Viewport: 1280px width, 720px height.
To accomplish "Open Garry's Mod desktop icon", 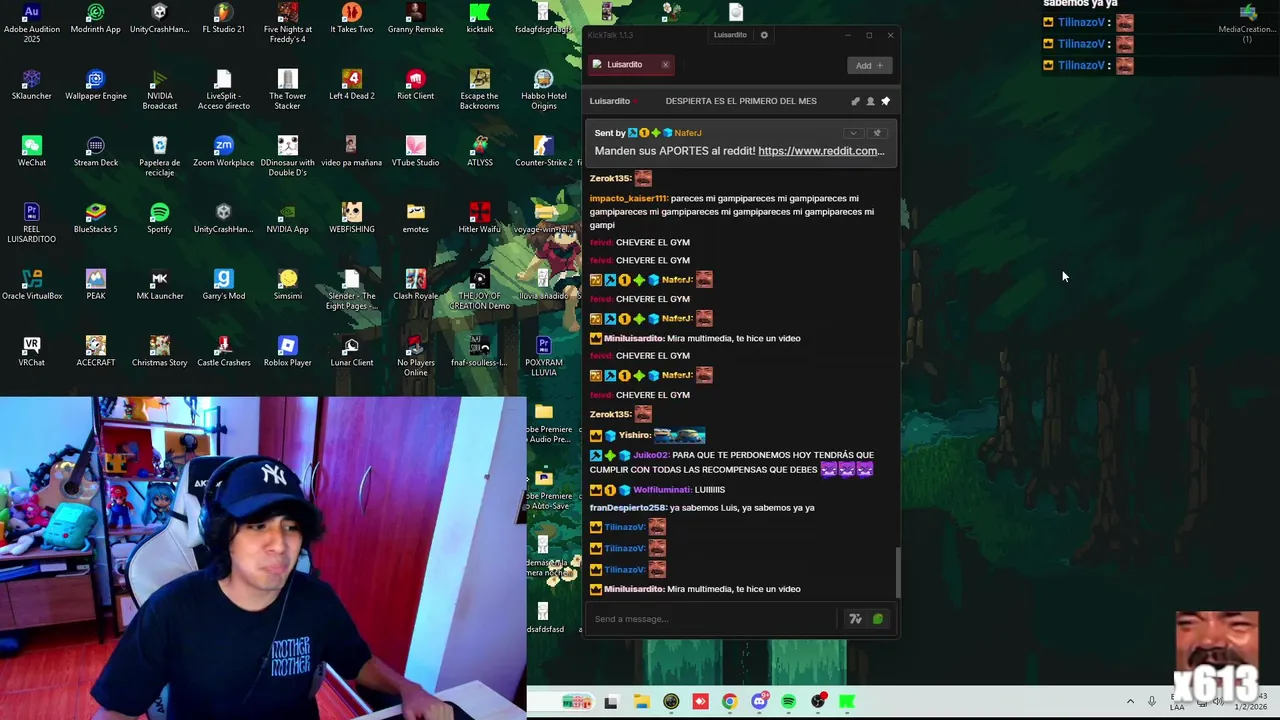I will pyautogui.click(x=223, y=285).
